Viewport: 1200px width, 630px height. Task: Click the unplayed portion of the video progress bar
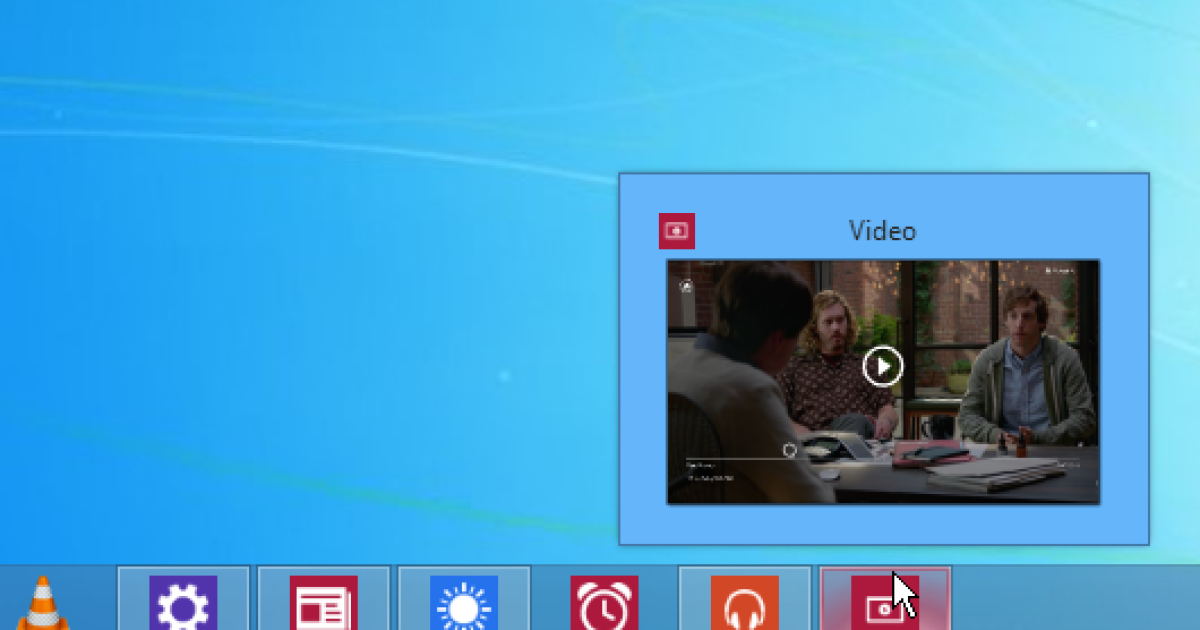pos(950,458)
